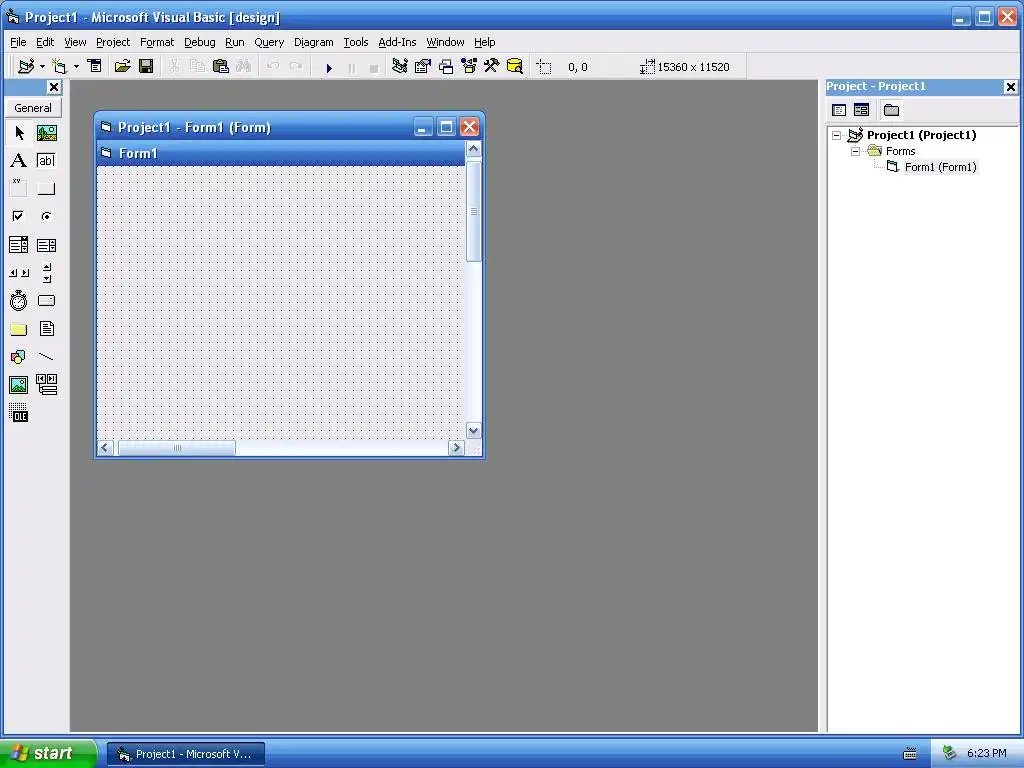Click View Object in Project panel
The width and height of the screenshot is (1024, 768).
[861, 110]
